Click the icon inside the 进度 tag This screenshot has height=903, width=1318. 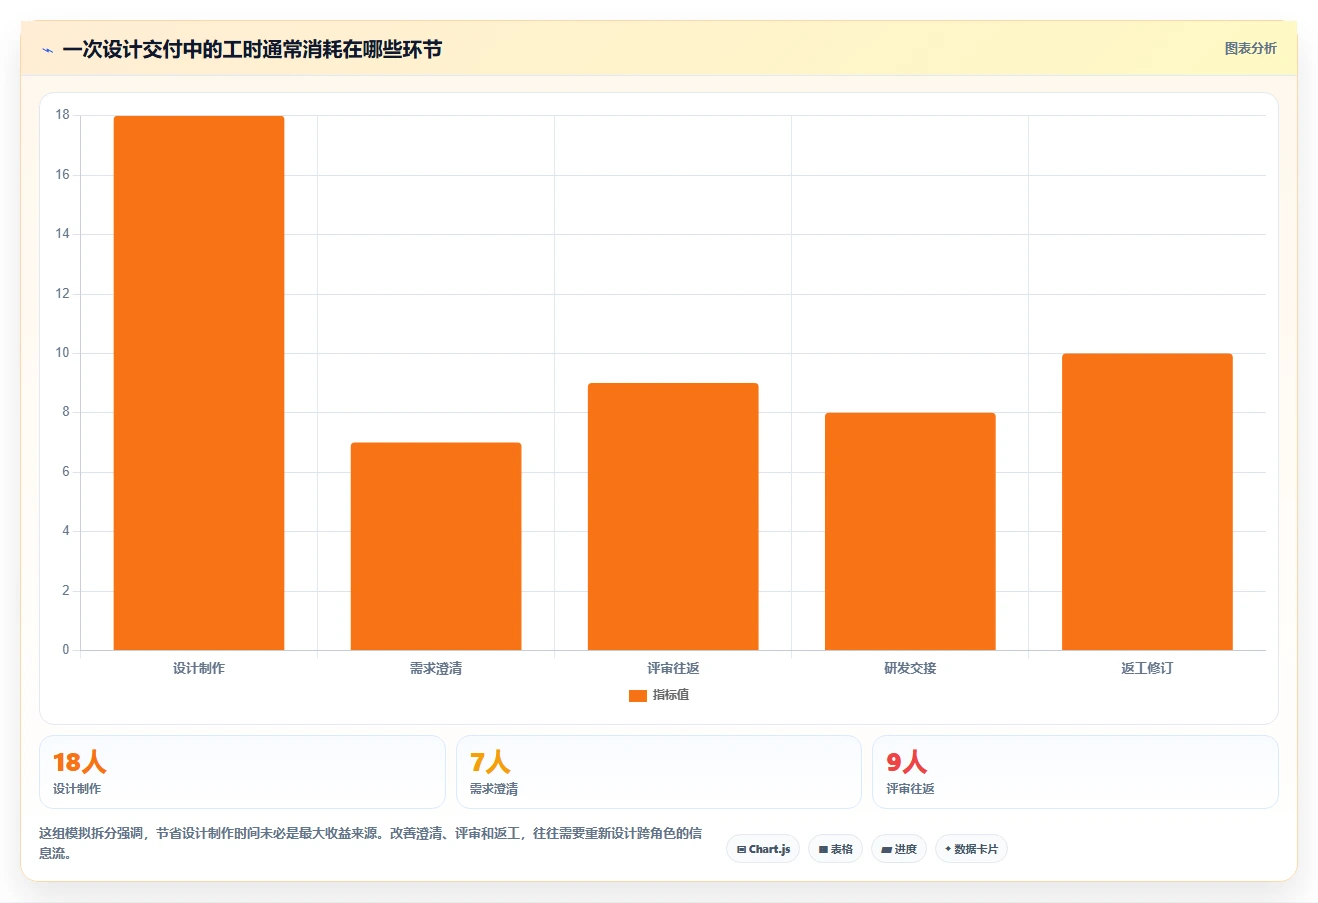(886, 849)
